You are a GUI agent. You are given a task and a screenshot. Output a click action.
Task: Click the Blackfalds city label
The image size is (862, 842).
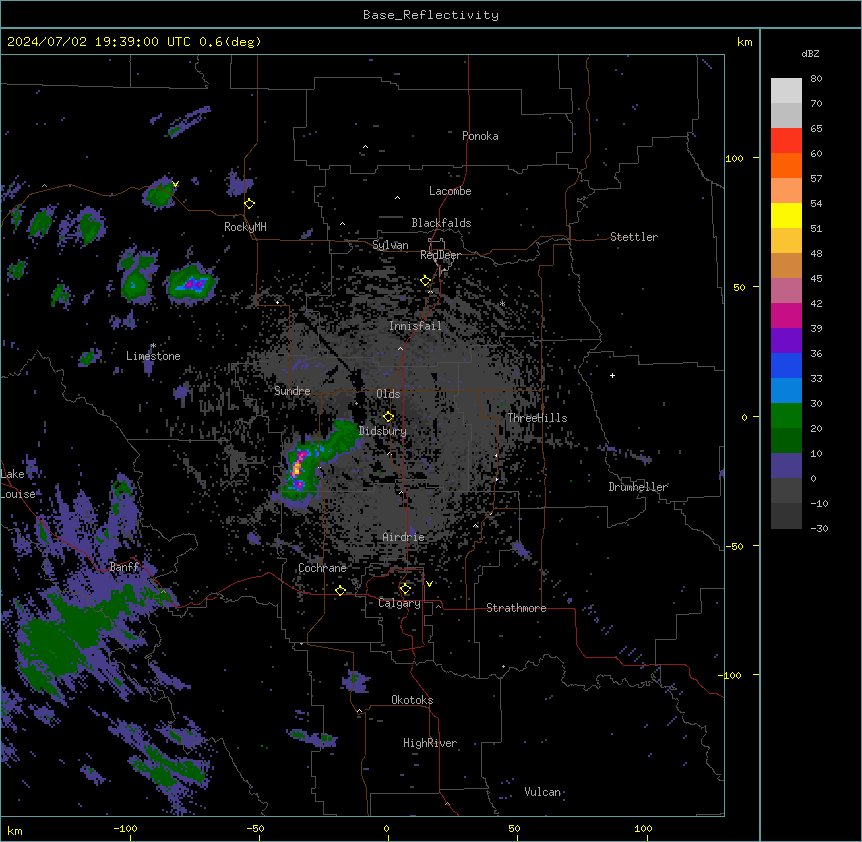(x=441, y=223)
